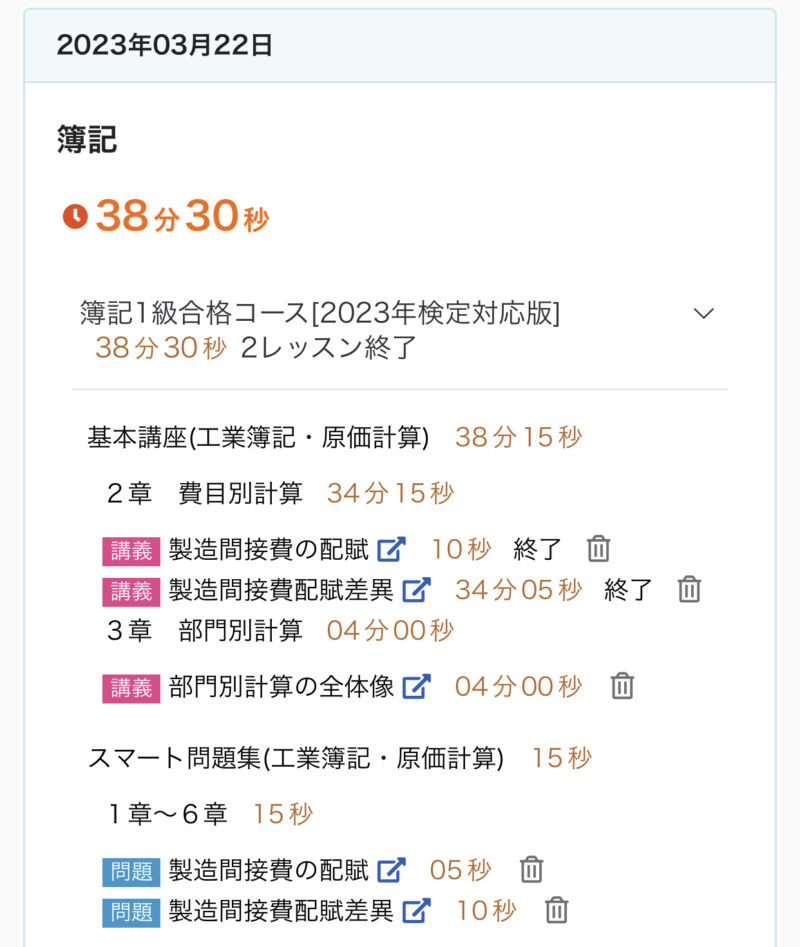Image resolution: width=800 pixels, height=947 pixels.
Task: Open external link for 部門別計算の全体像 lecture
Action: [416, 687]
